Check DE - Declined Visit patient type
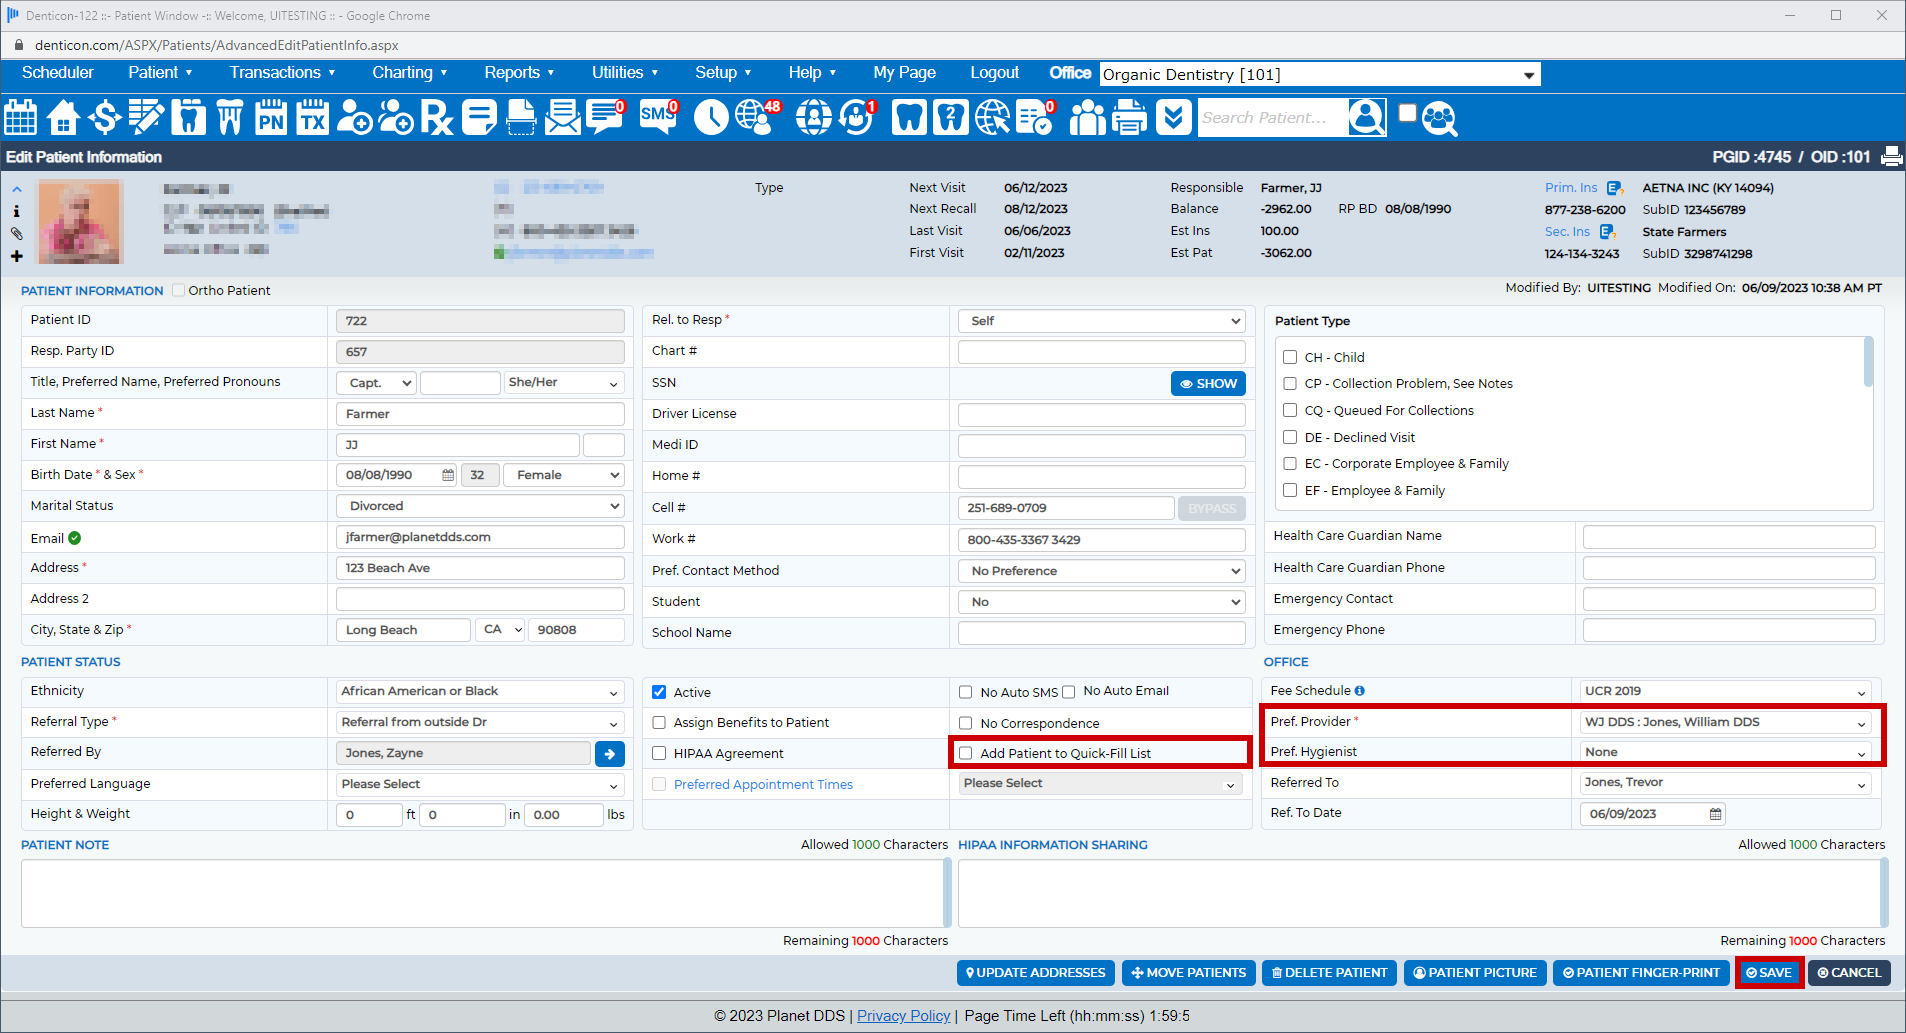 (x=1290, y=437)
